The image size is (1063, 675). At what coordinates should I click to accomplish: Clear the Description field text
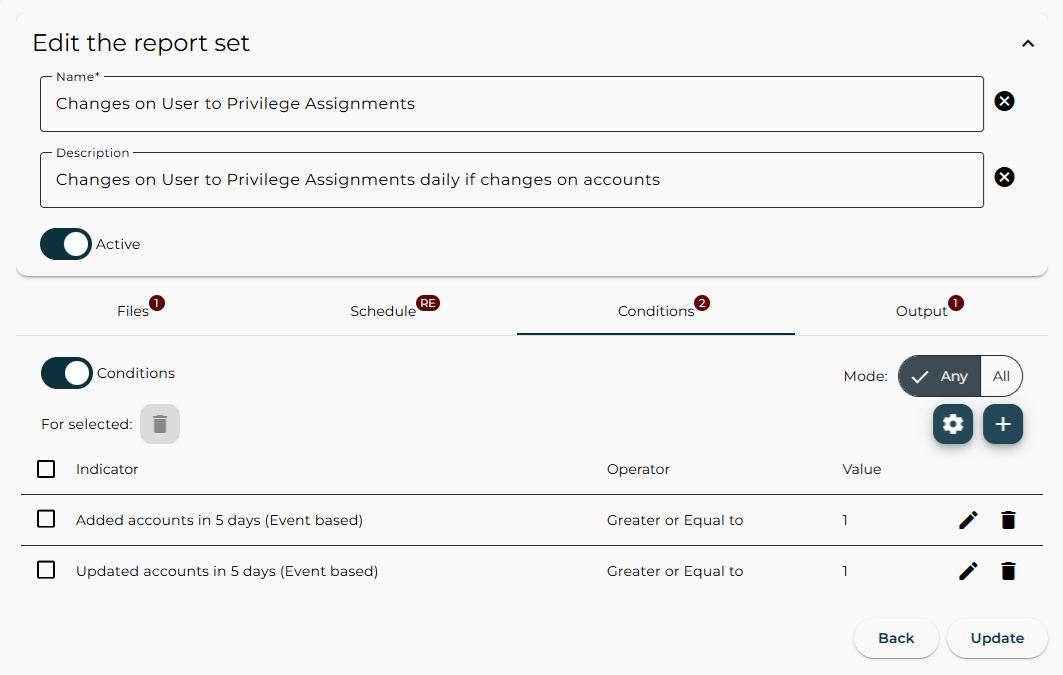pyautogui.click(x=1005, y=177)
